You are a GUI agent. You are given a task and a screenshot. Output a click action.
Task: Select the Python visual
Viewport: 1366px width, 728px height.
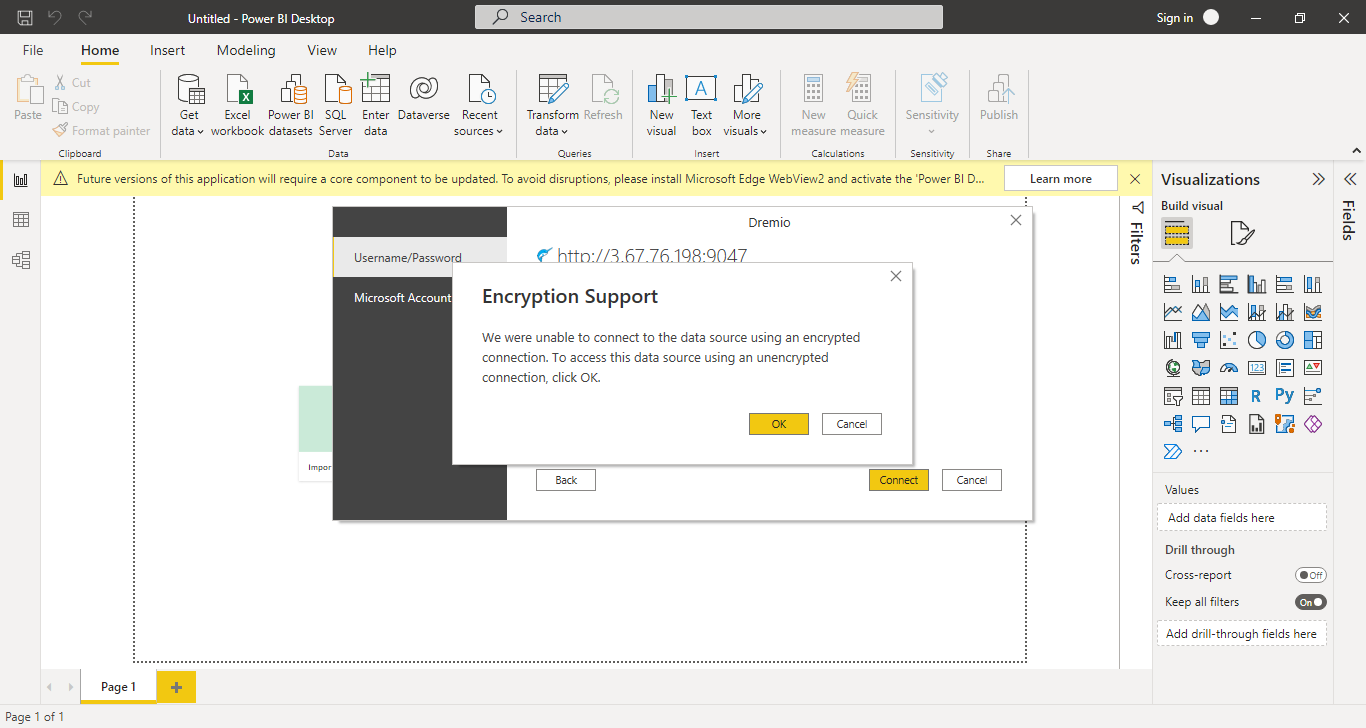[x=1285, y=397]
